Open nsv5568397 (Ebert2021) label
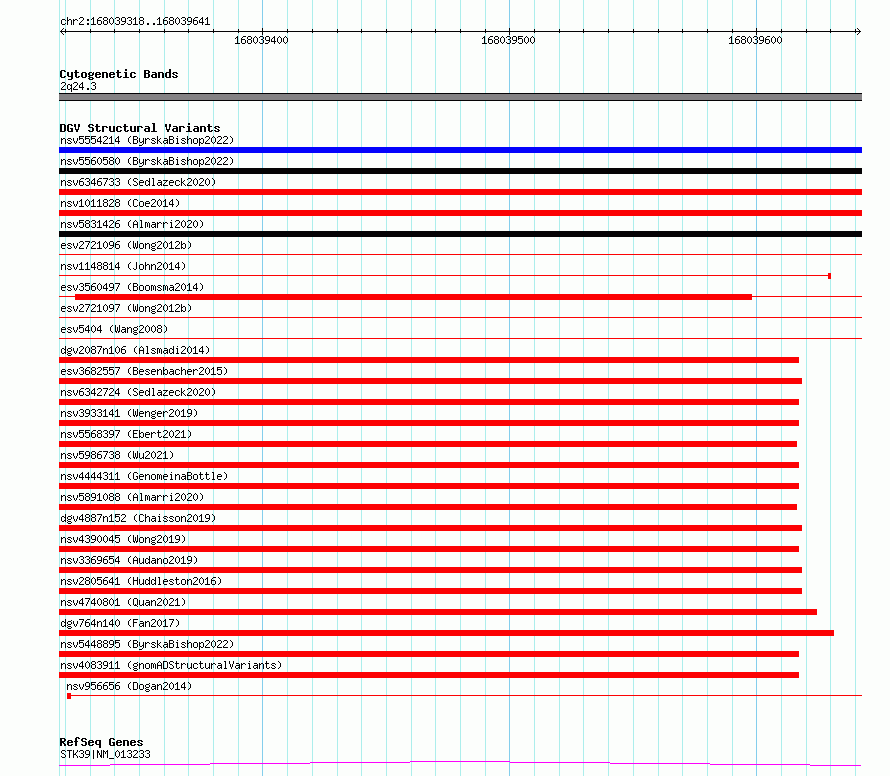The image size is (890, 776). [126, 434]
